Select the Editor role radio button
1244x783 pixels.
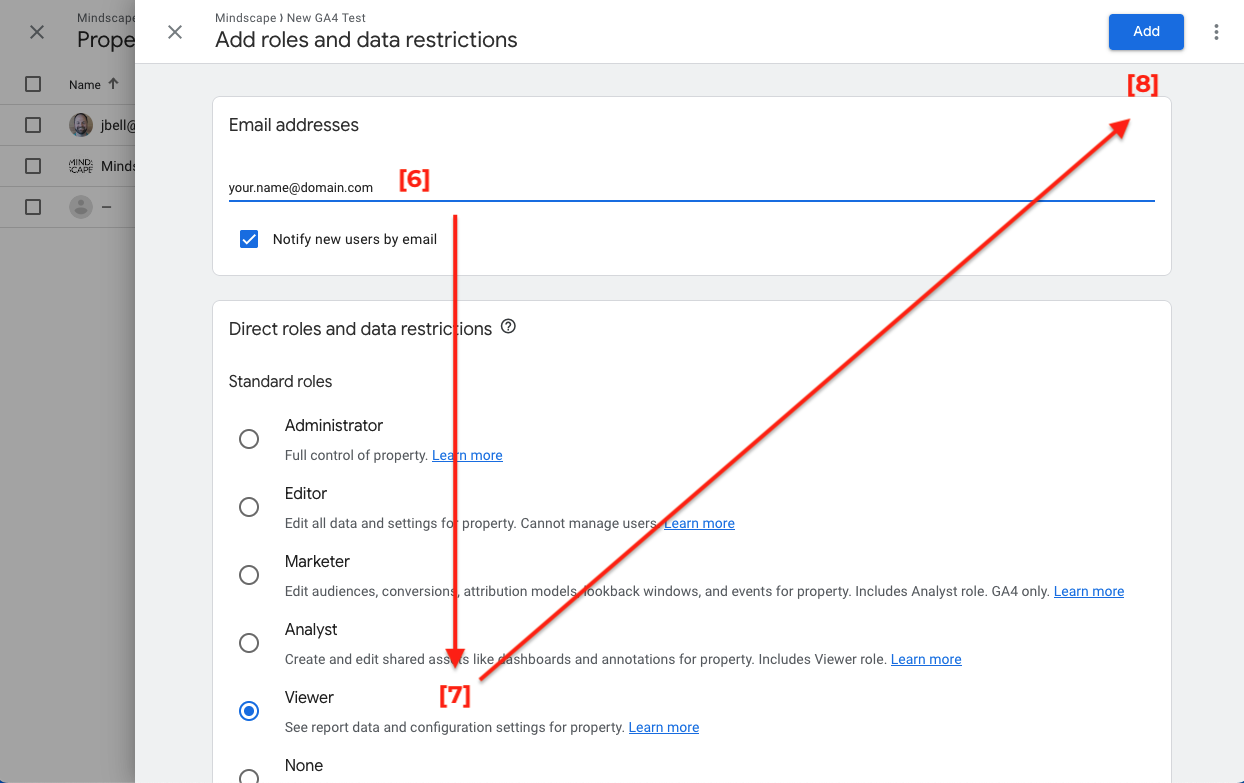click(x=248, y=506)
